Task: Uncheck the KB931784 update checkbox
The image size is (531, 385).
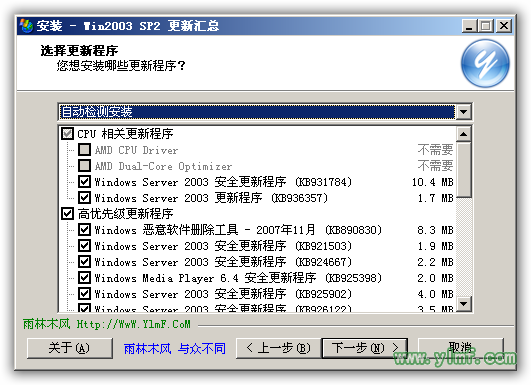Action: coord(84,181)
